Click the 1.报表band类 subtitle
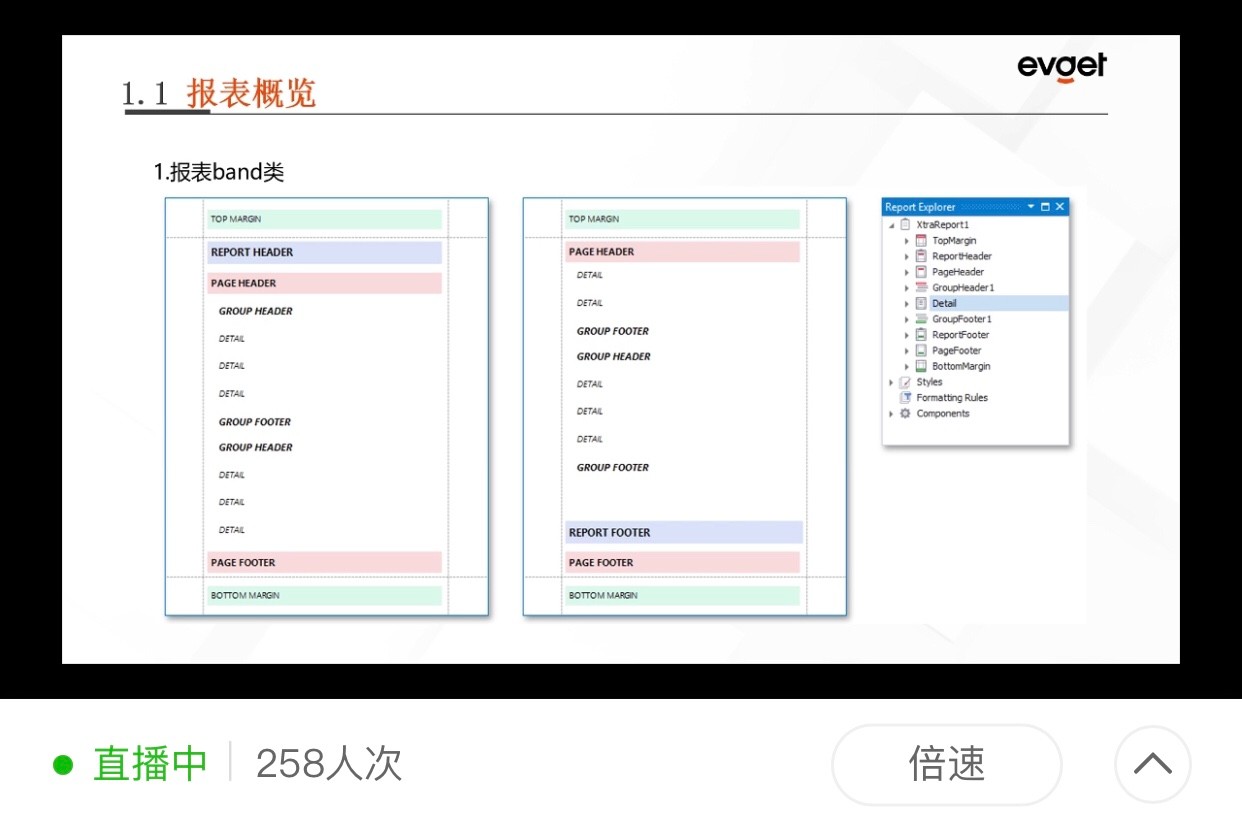 (218, 172)
